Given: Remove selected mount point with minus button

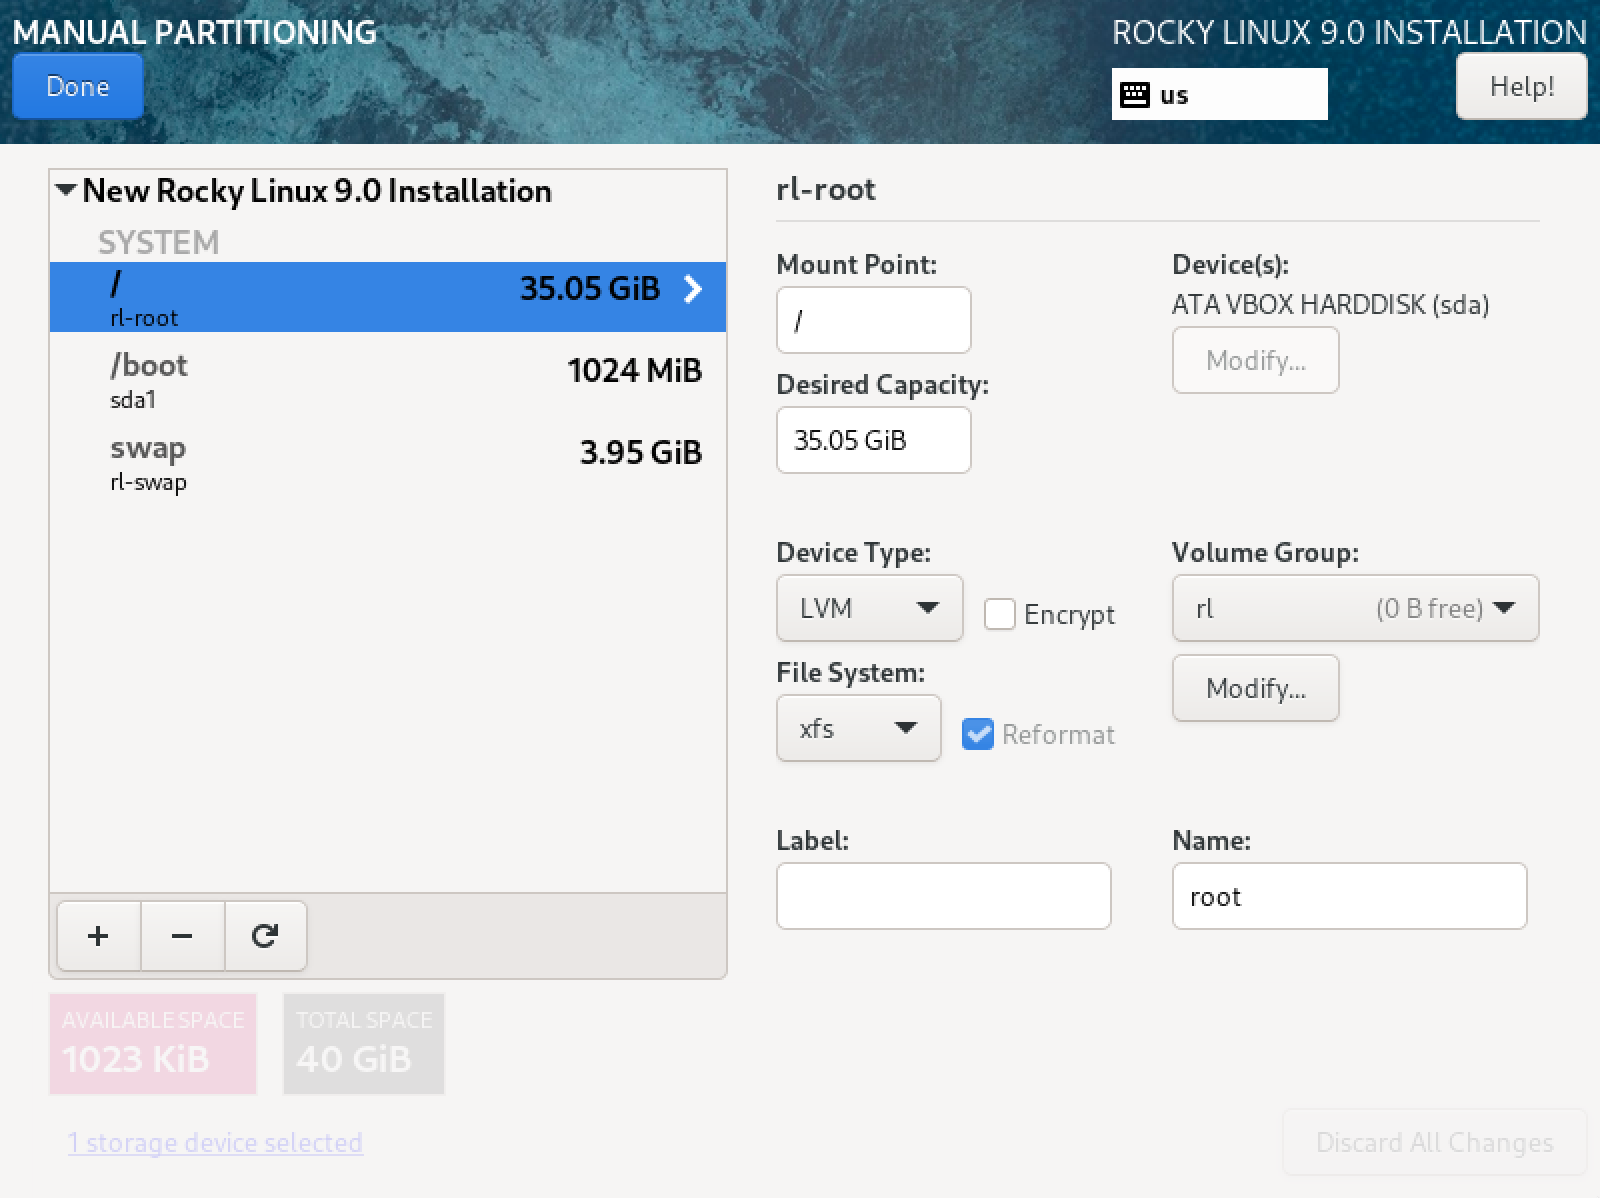Looking at the screenshot, I should point(182,936).
